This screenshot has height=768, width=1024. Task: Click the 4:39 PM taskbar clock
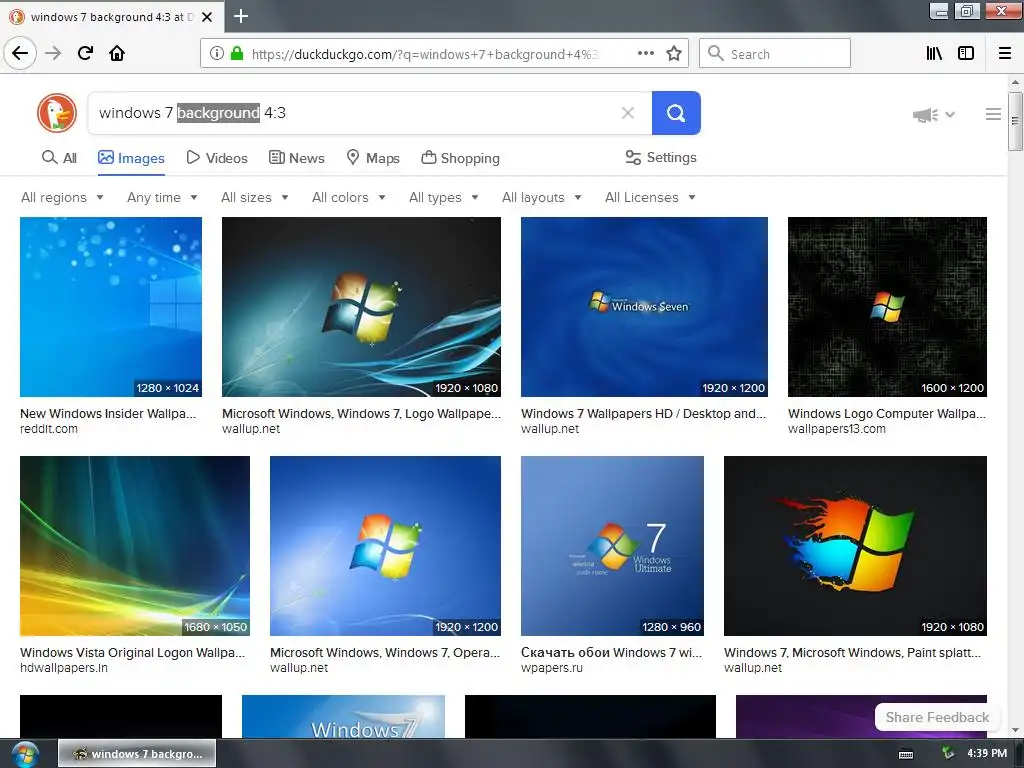(x=987, y=753)
